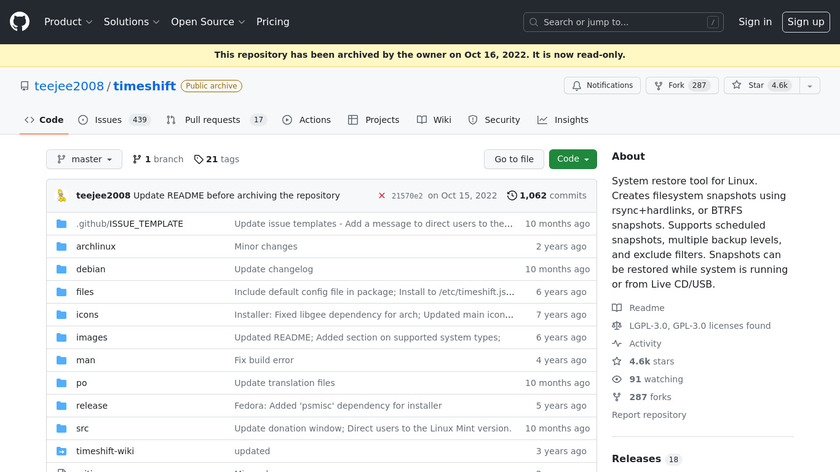Open the 'Minor changes' commit for archlinux
840x472 pixels.
266,246
